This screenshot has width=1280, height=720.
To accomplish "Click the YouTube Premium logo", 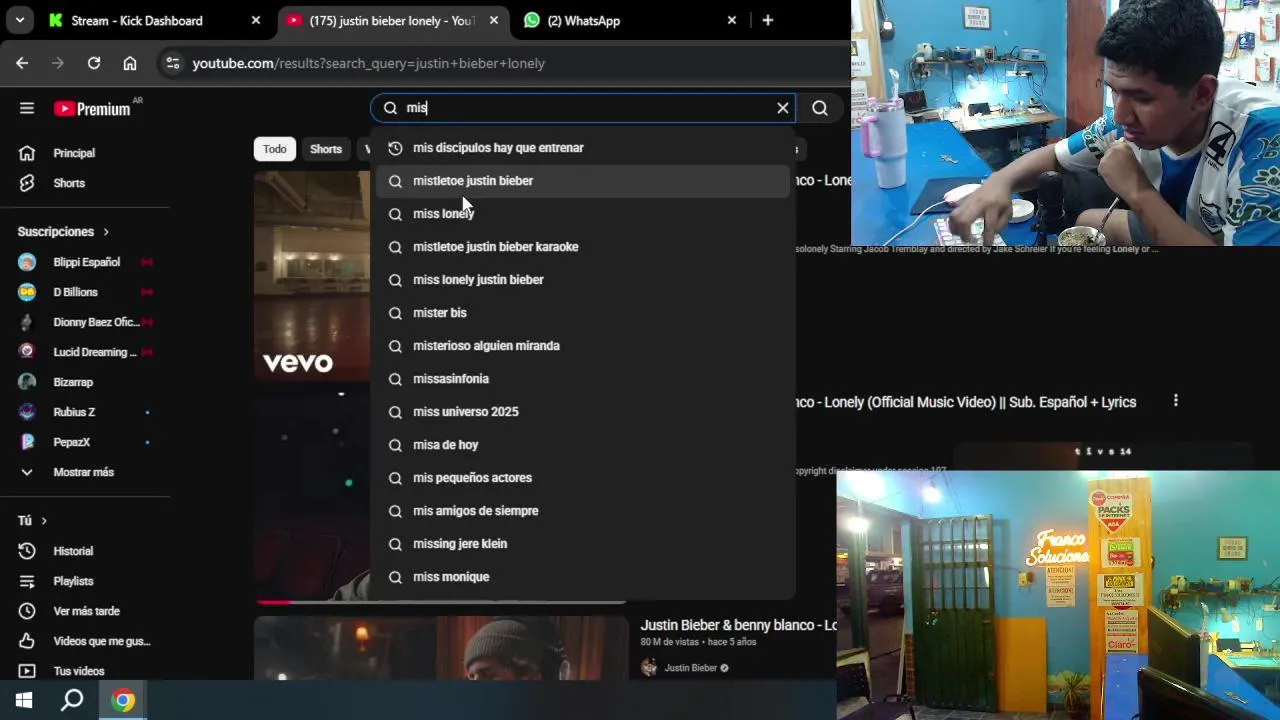I will 92,108.
